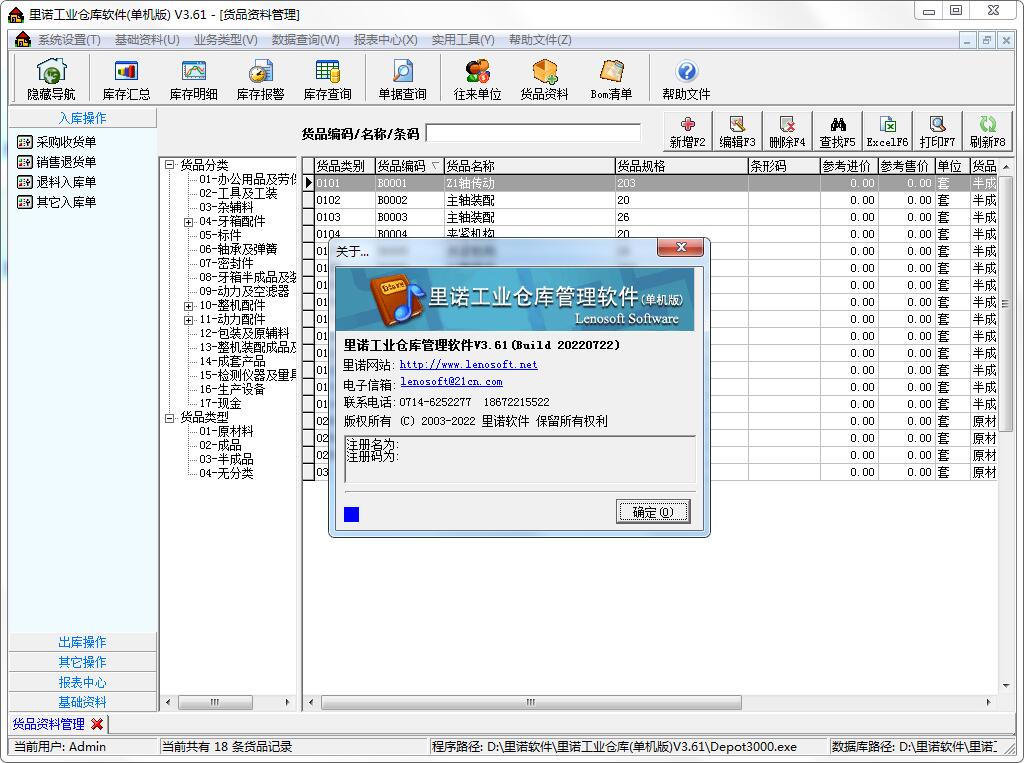Switch to 基础资料 navigation section

(x=82, y=702)
